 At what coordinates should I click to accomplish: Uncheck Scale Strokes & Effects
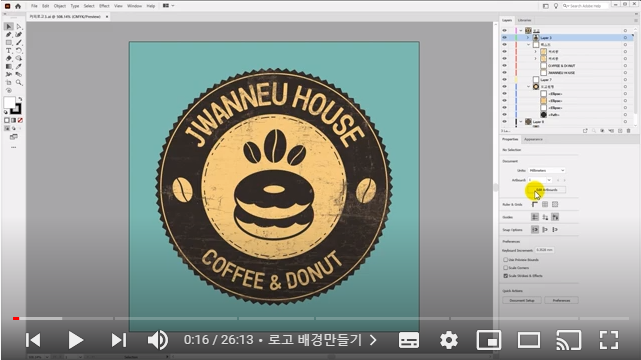(506, 276)
